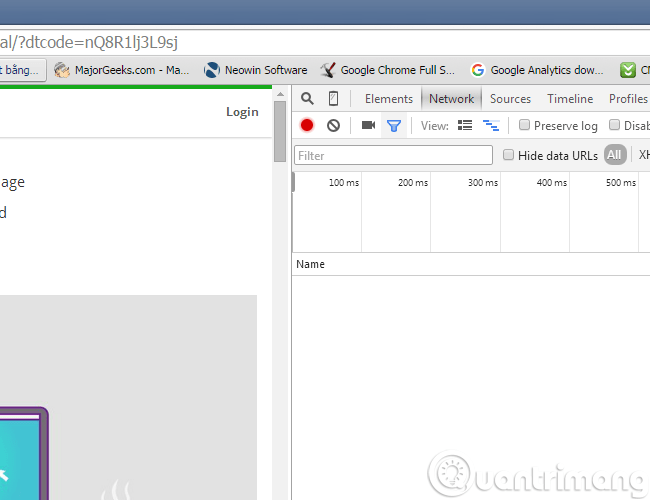
Task: Toggle the overview waterfall view icon
Action: (x=491, y=125)
